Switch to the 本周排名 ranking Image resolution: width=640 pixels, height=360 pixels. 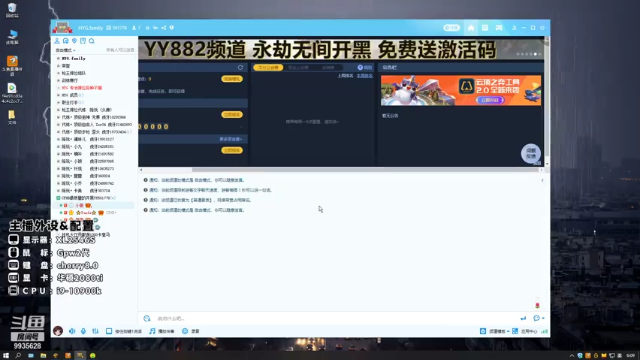[364, 76]
